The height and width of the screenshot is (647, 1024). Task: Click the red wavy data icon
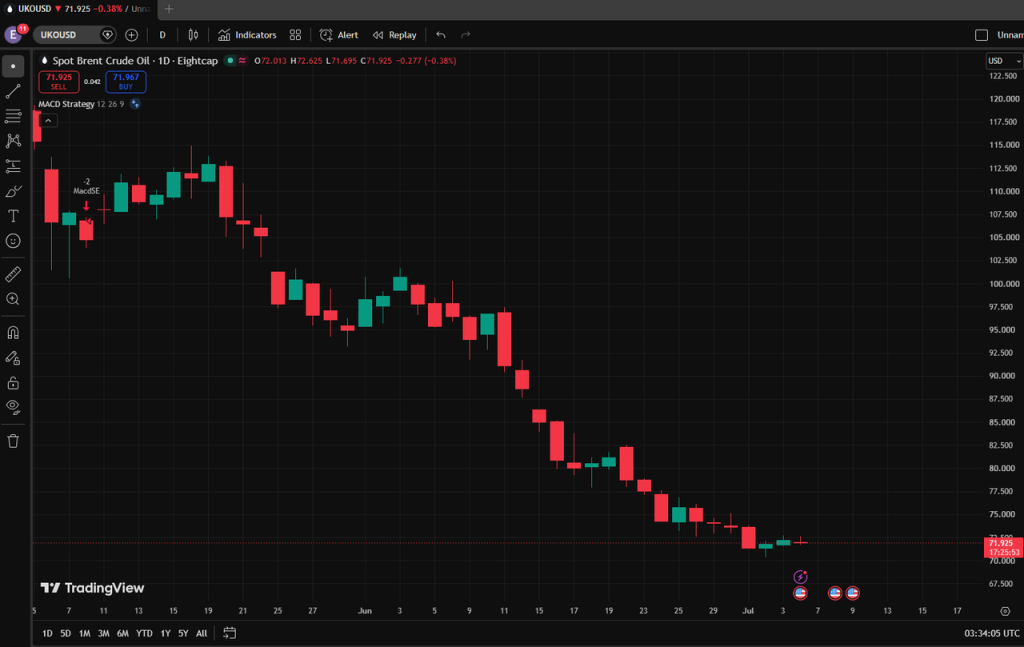pos(242,61)
